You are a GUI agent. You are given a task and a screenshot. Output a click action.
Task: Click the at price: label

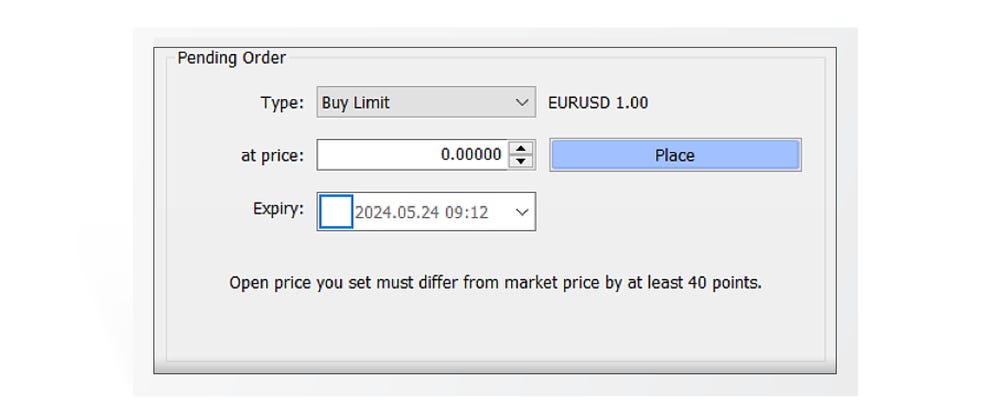tap(272, 156)
